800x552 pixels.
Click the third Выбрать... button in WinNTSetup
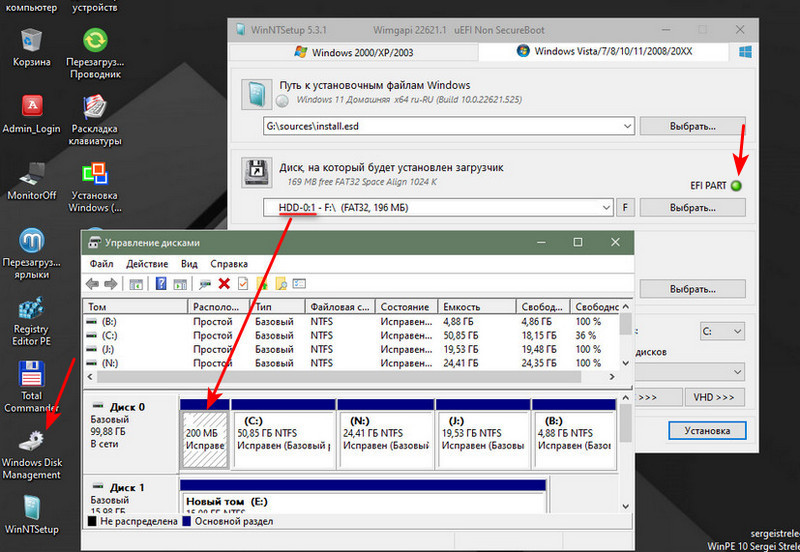click(x=692, y=289)
